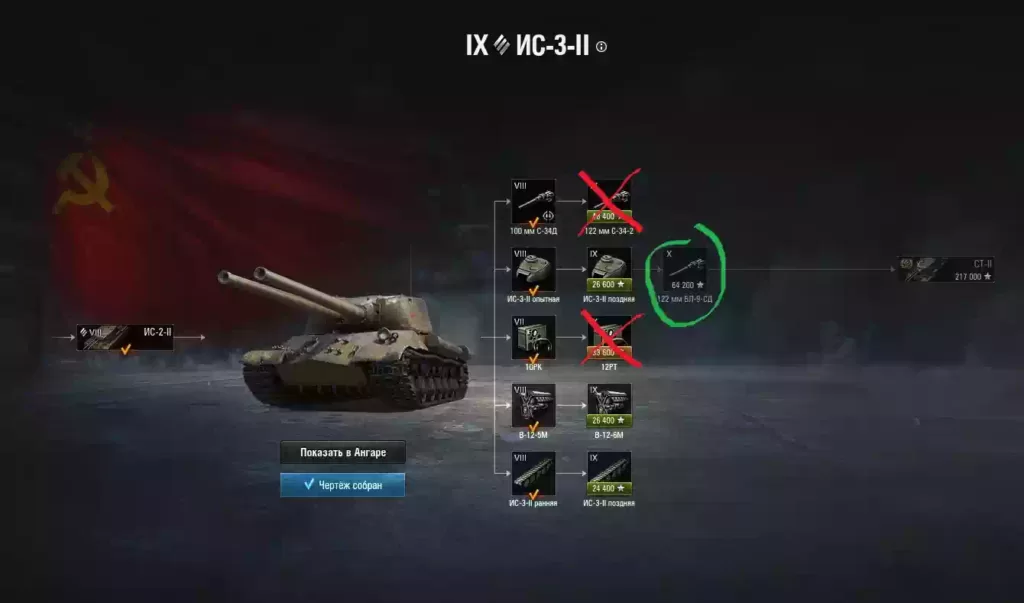Click the crossed-out 12РТ radio
The height and width of the screenshot is (603, 1024).
coord(609,338)
